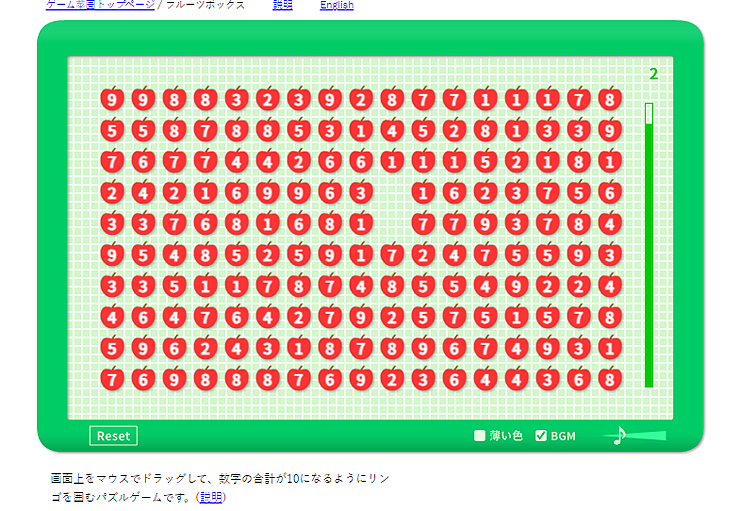Enable the 薄い色 light color checkbox
Image resolution: width=740 pixels, height=511 pixels.
pyautogui.click(x=479, y=436)
